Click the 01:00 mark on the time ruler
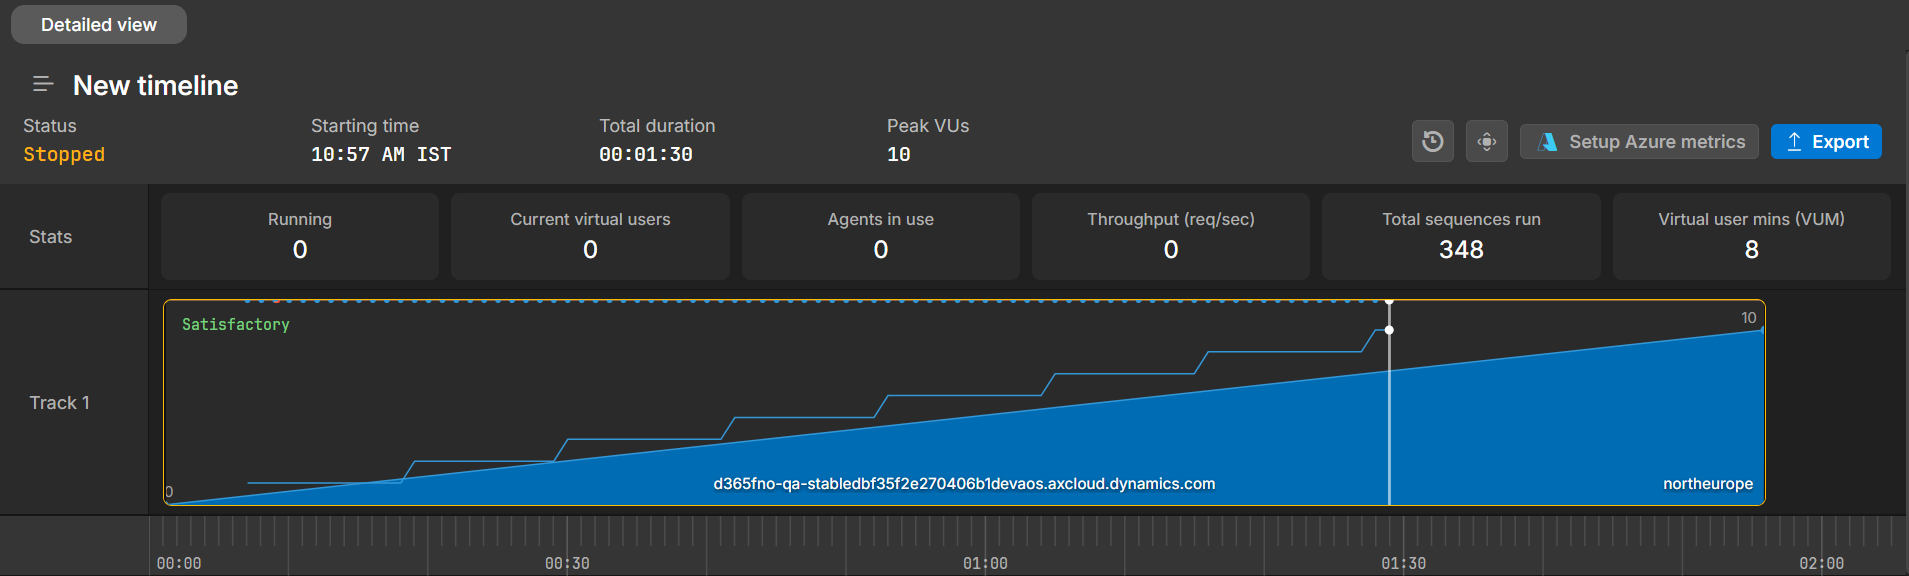 click(985, 563)
